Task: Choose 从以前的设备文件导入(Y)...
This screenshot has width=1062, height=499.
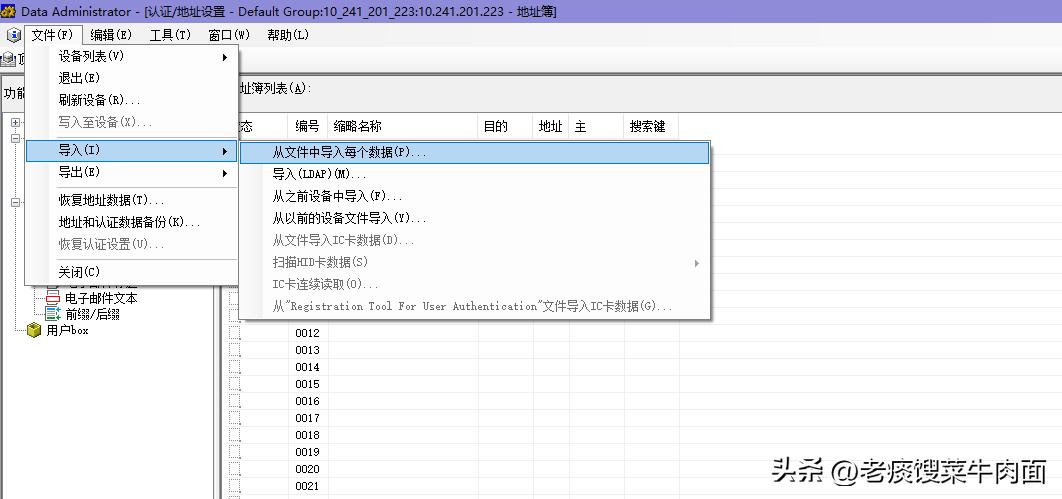Action: [x=475, y=219]
